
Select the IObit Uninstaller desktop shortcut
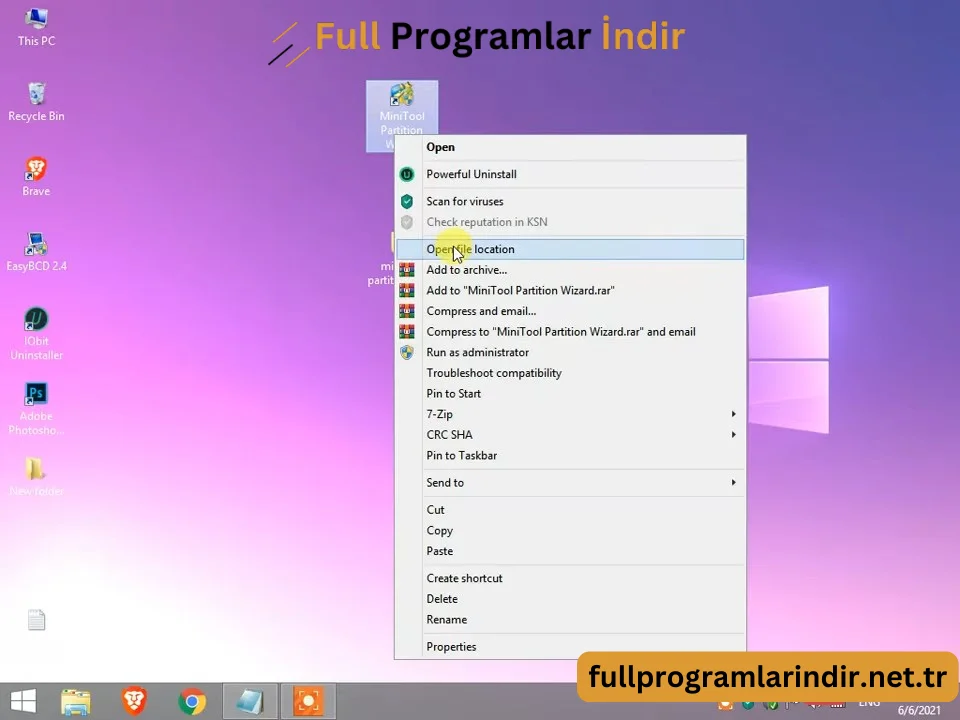pos(36,334)
